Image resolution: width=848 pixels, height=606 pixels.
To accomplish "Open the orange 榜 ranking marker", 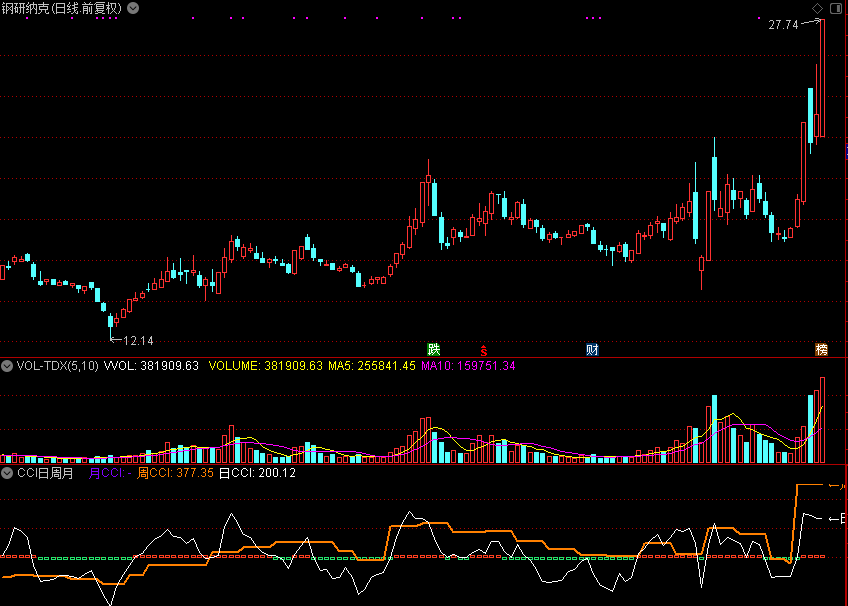I will coord(822,349).
